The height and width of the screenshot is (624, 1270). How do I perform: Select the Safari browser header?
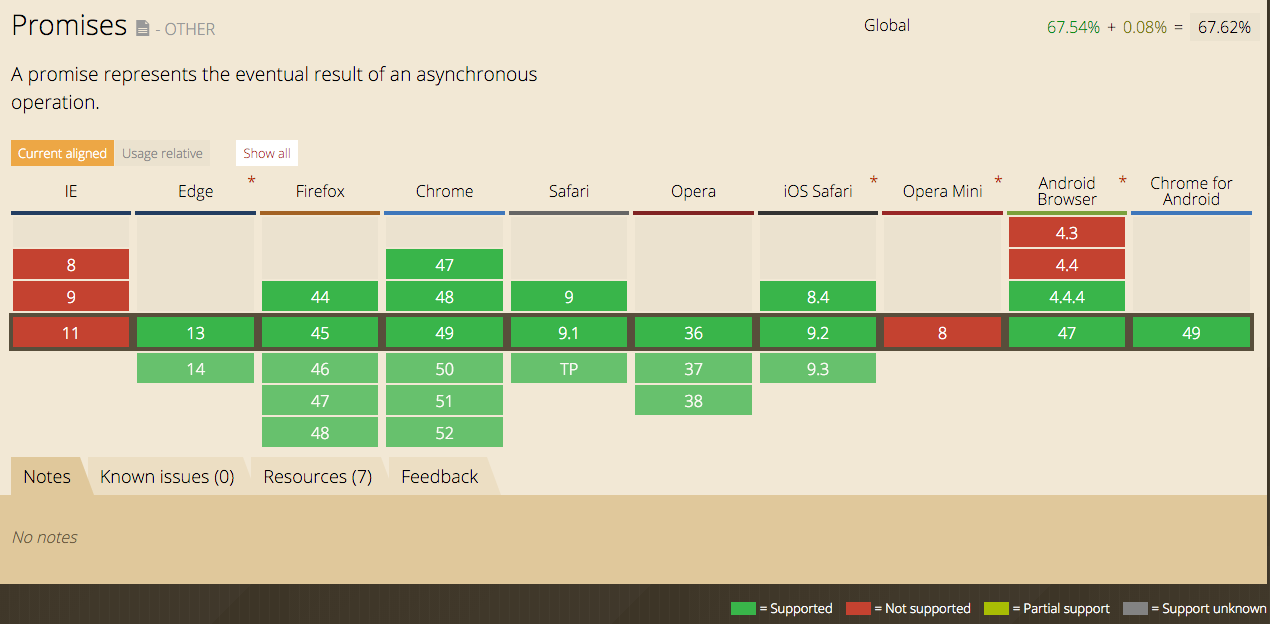(x=569, y=191)
